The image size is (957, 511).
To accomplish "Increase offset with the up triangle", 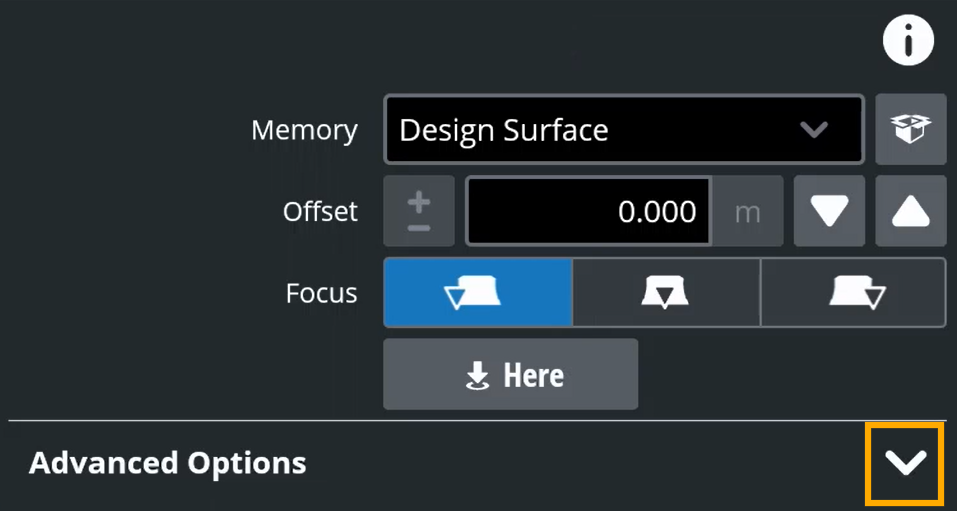I will [x=911, y=211].
